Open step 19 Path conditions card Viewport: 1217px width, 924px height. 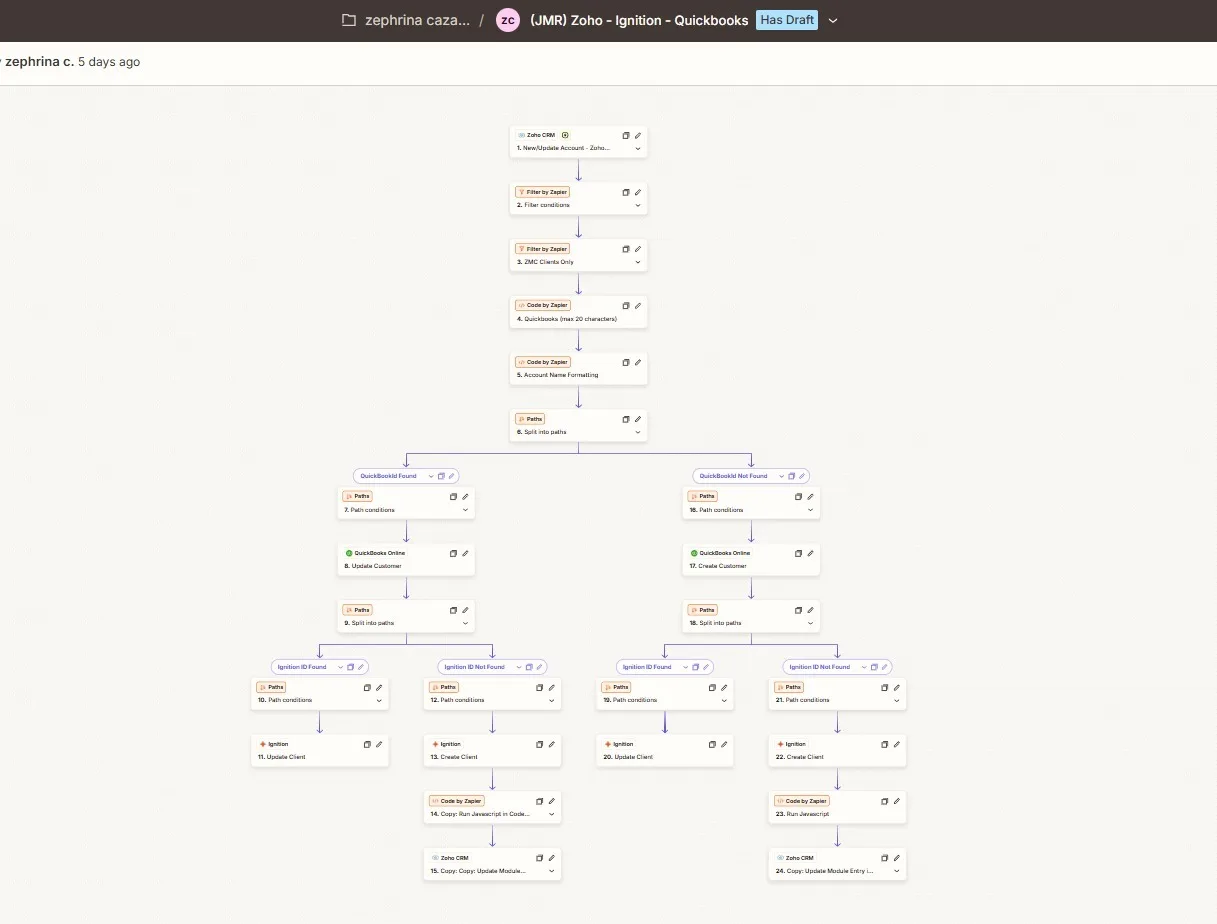(664, 693)
